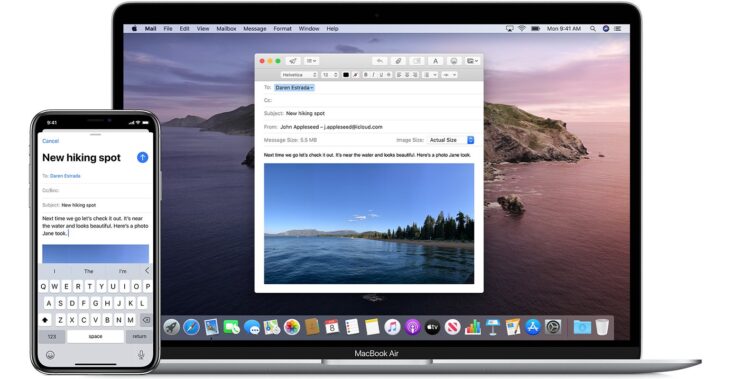Tap the delete key on the iPhone keyboard

click(146, 320)
